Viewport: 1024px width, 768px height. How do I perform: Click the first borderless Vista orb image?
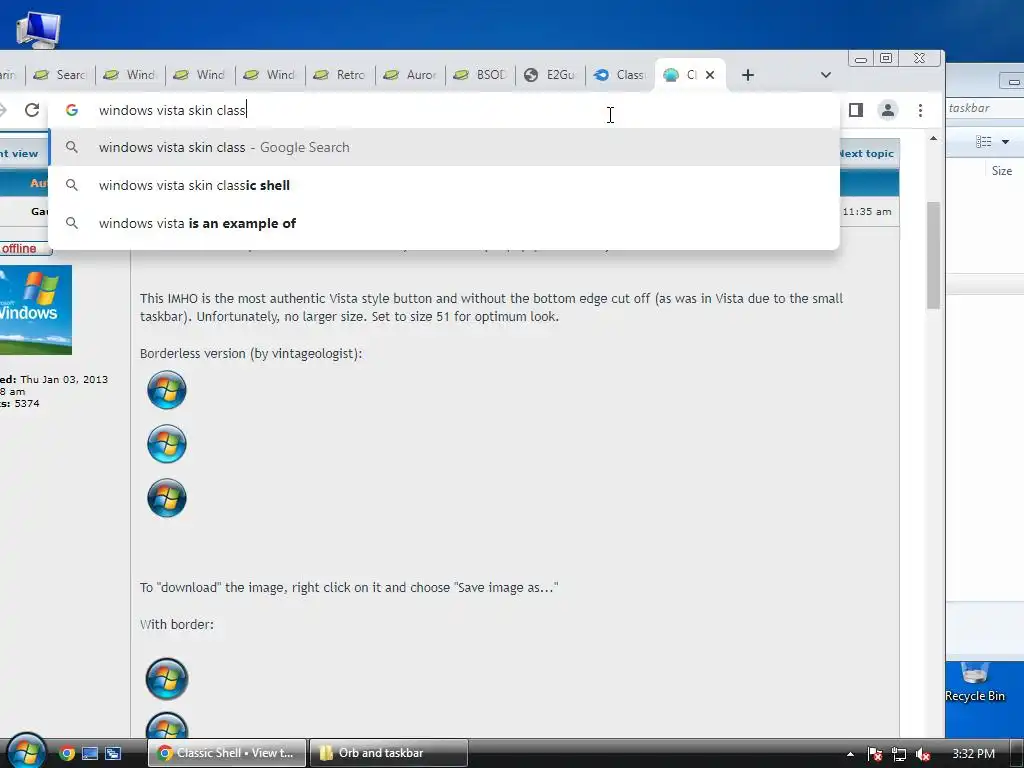click(x=167, y=390)
